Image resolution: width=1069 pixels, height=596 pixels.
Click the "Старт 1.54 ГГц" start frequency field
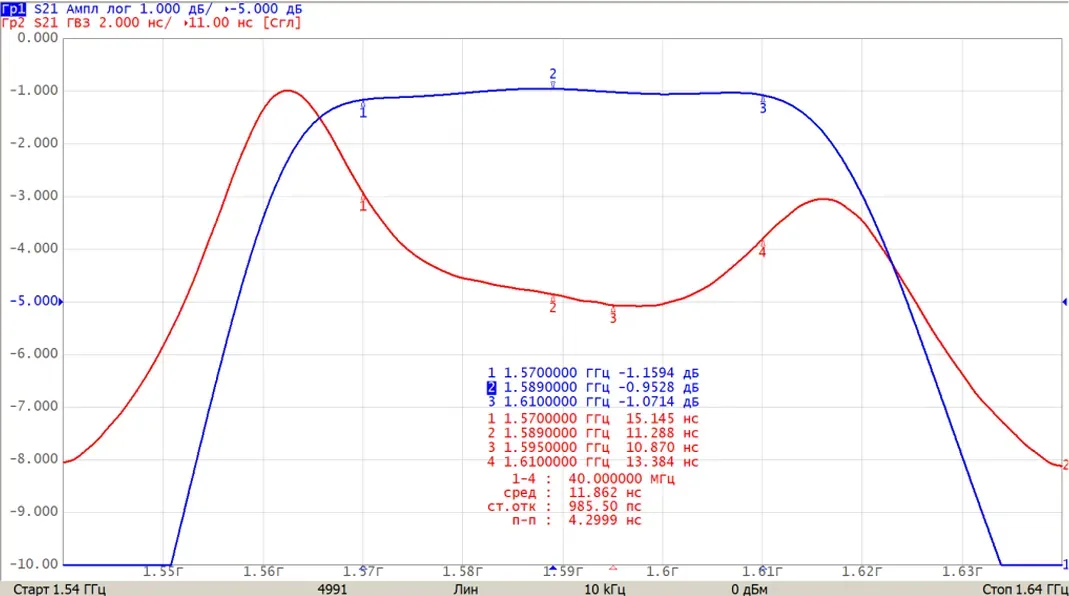click(60, 589)
